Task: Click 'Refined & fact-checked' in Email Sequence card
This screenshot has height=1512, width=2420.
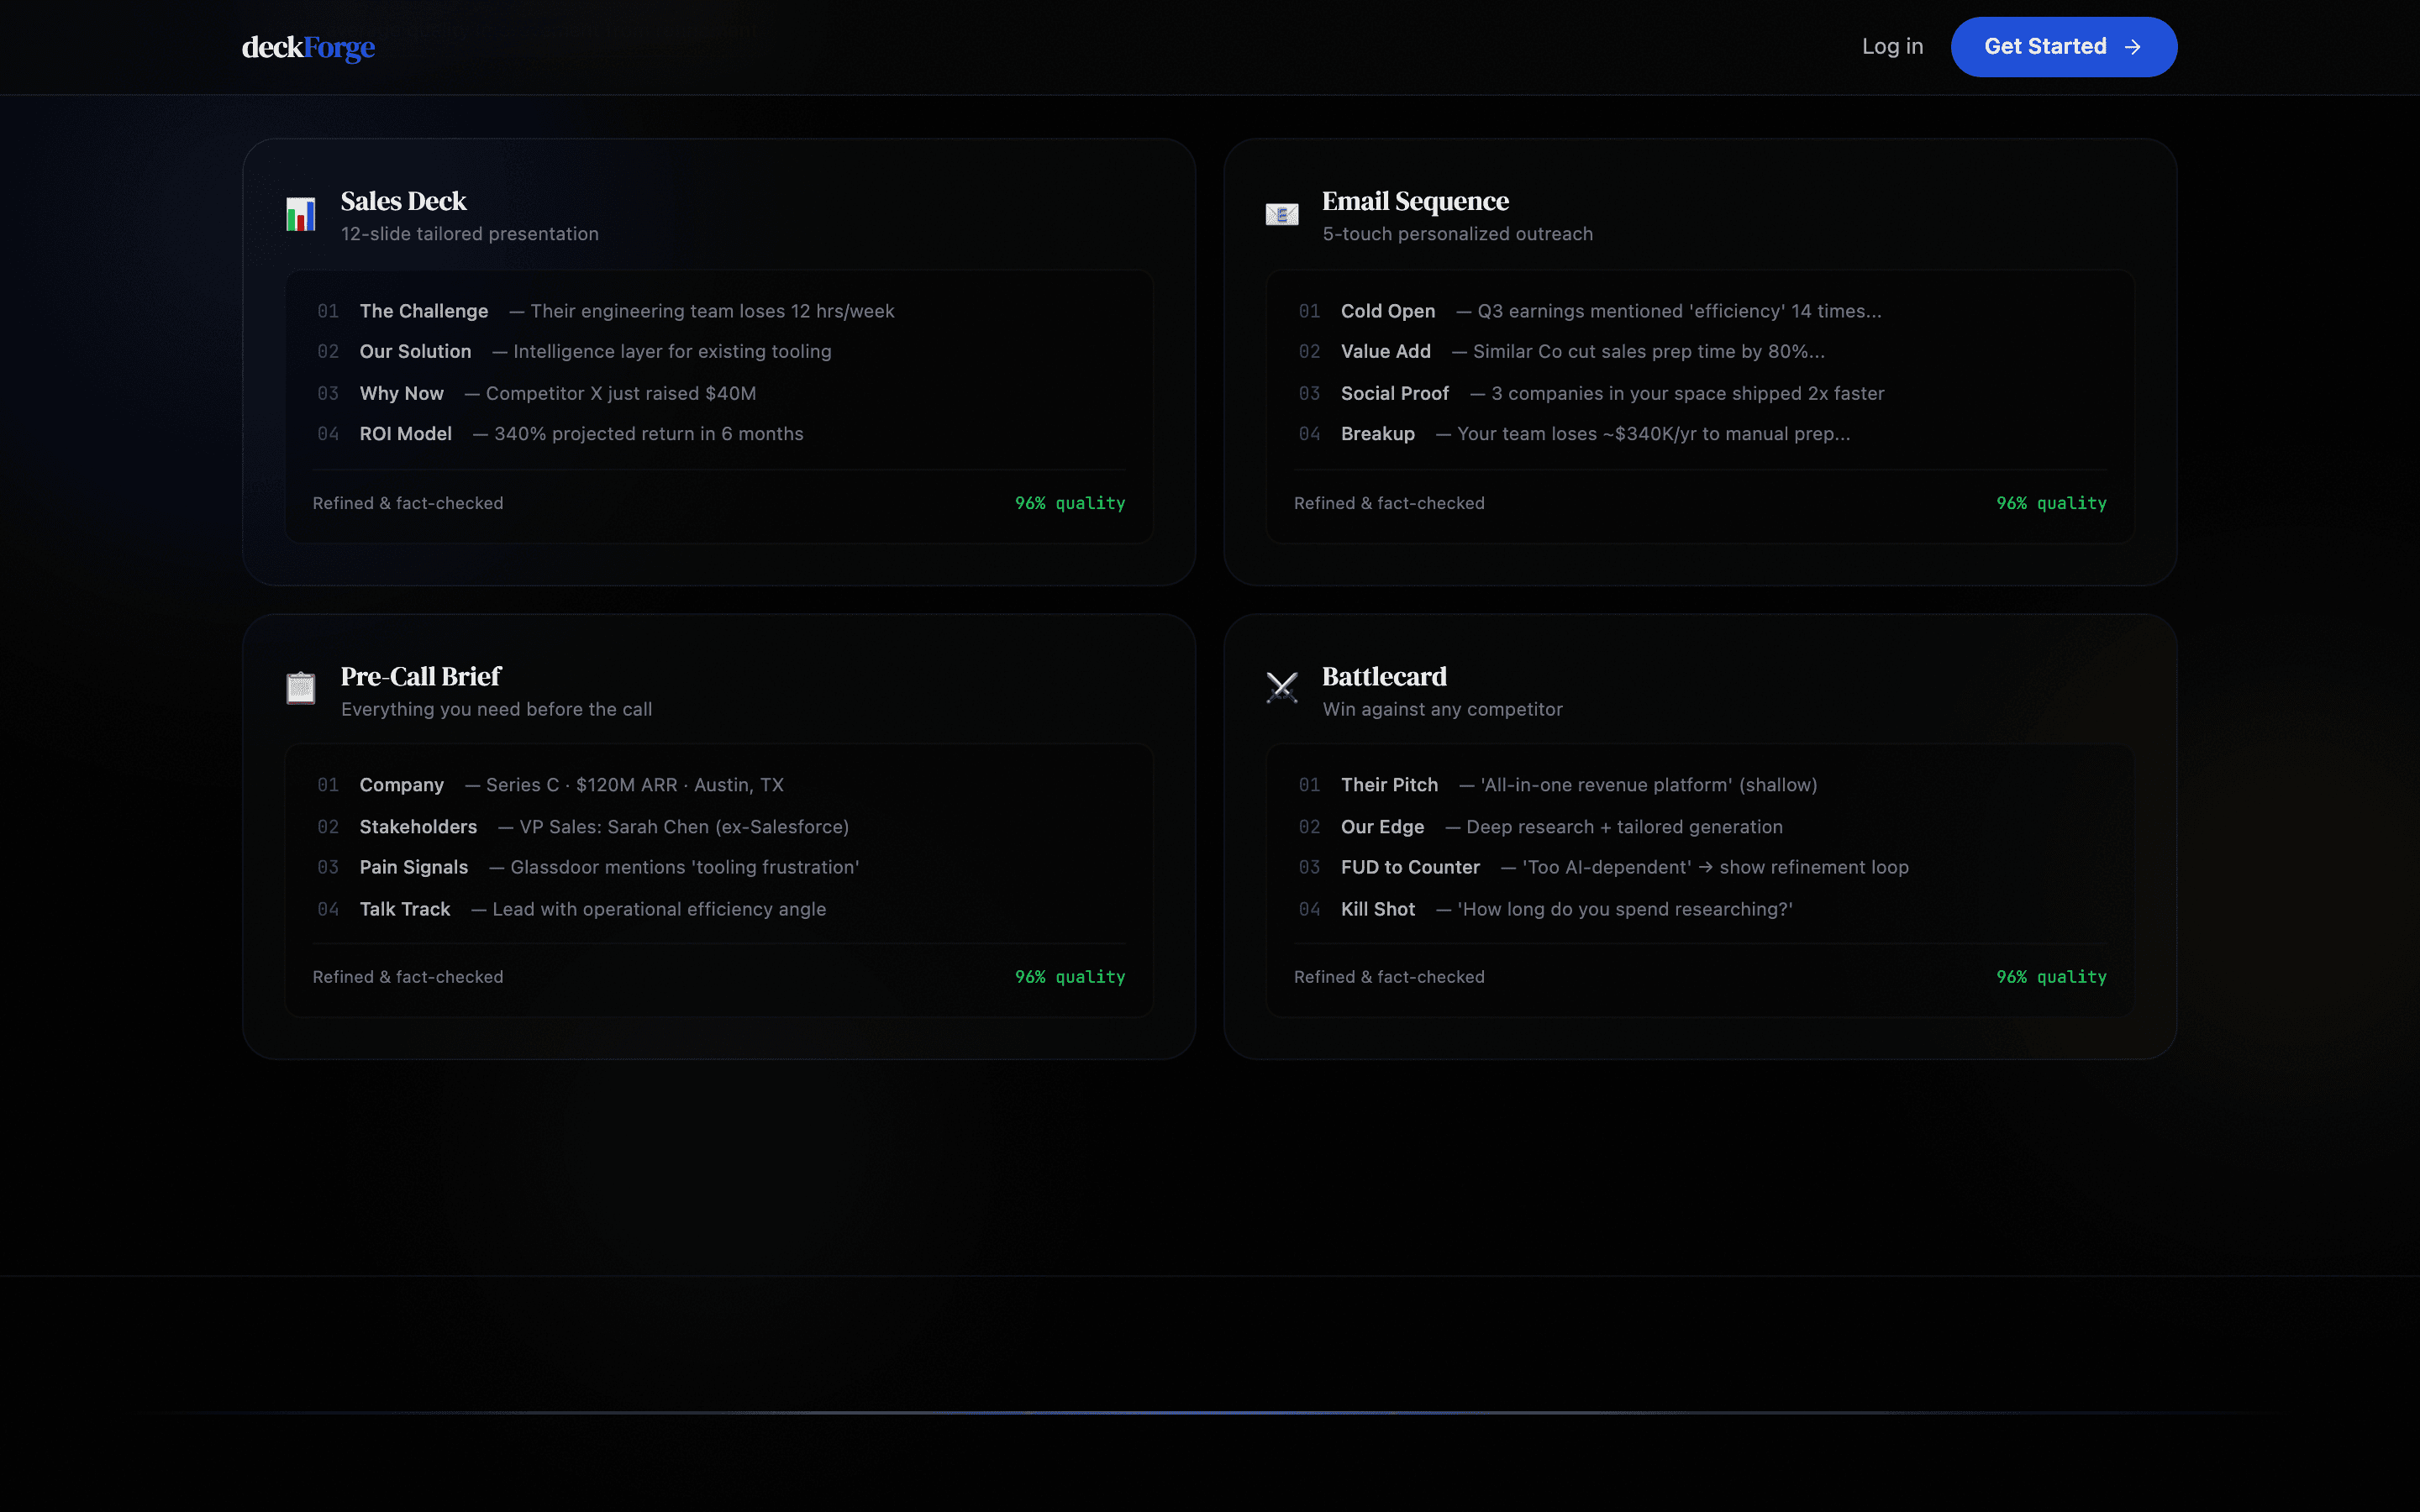Action: click(1389, 503)
